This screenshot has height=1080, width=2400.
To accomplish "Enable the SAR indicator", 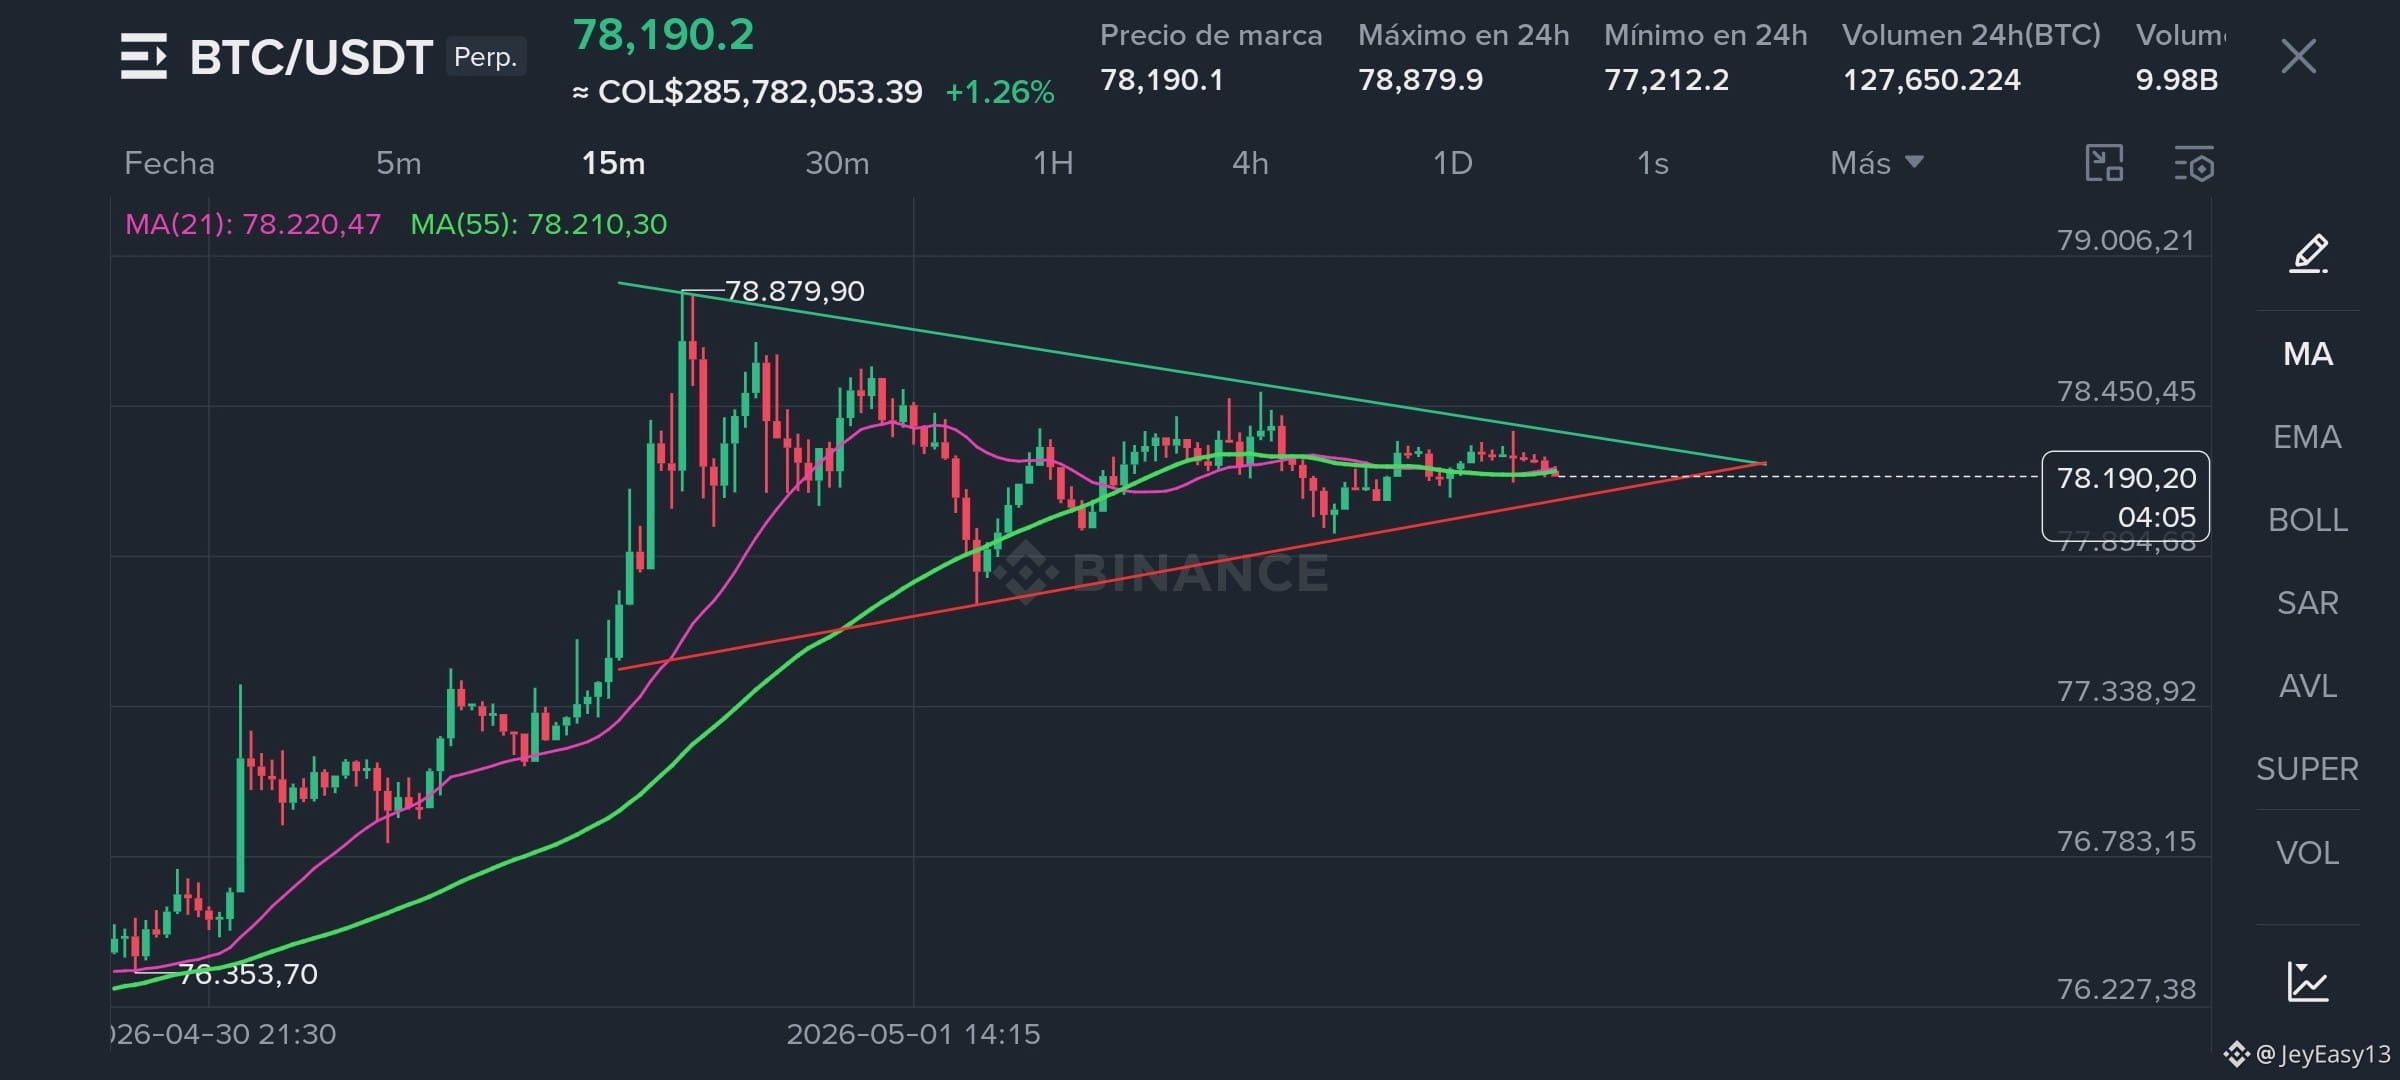I will click(x=2308, y=603).
